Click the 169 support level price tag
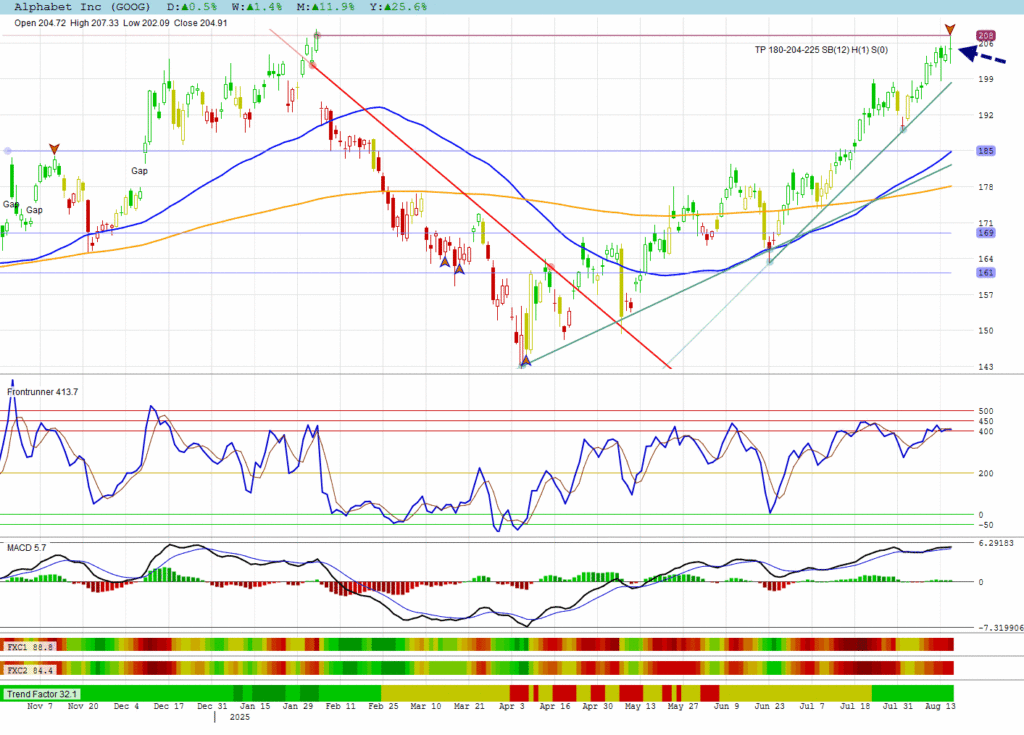 [985, 233]
